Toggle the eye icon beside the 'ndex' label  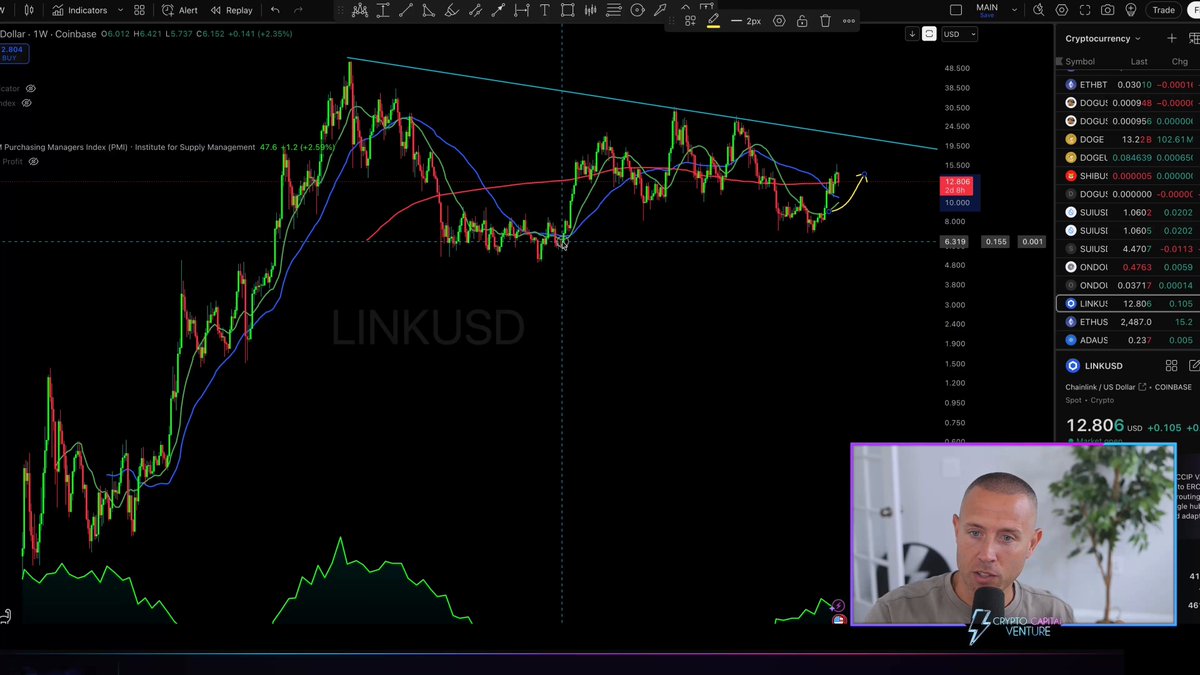click(27, 103)
